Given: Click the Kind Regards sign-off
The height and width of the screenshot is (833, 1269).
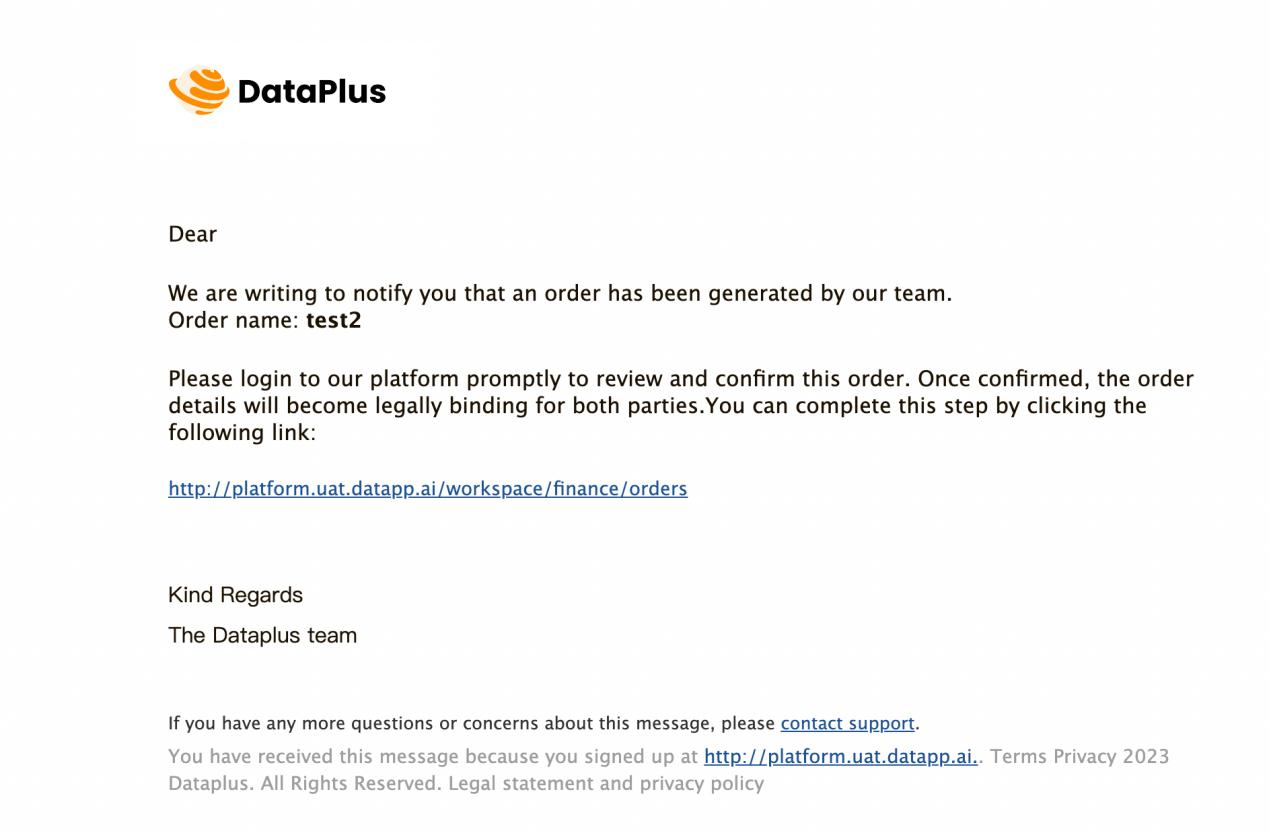Looking at the screenshot, I should pos(235,595).
